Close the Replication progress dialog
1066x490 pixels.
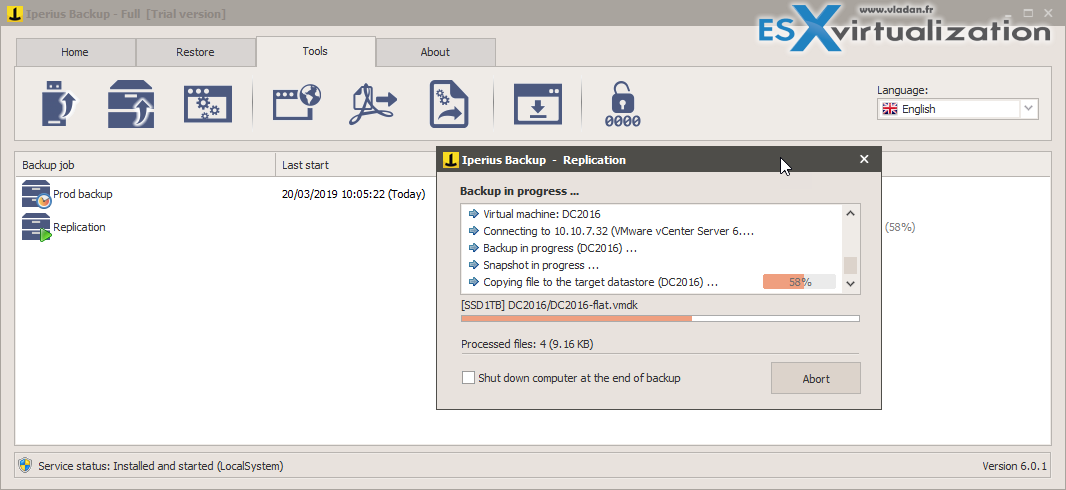pos(864,159)
